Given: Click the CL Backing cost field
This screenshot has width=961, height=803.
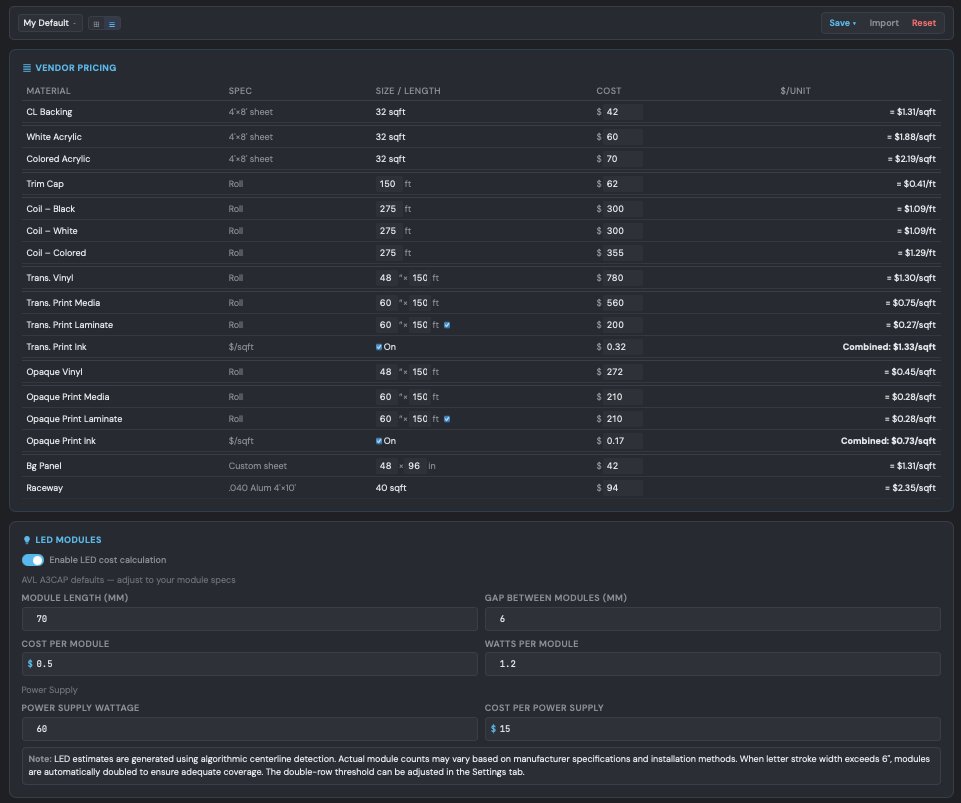Looking at the screenshot, I should pos(622,112).
